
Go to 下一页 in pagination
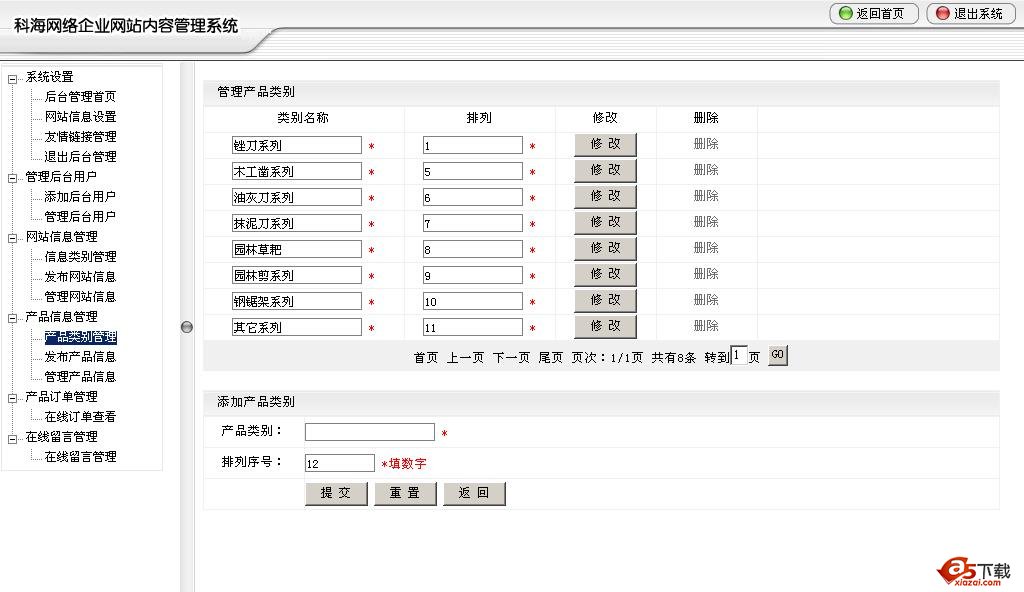(x=511, y=358)
